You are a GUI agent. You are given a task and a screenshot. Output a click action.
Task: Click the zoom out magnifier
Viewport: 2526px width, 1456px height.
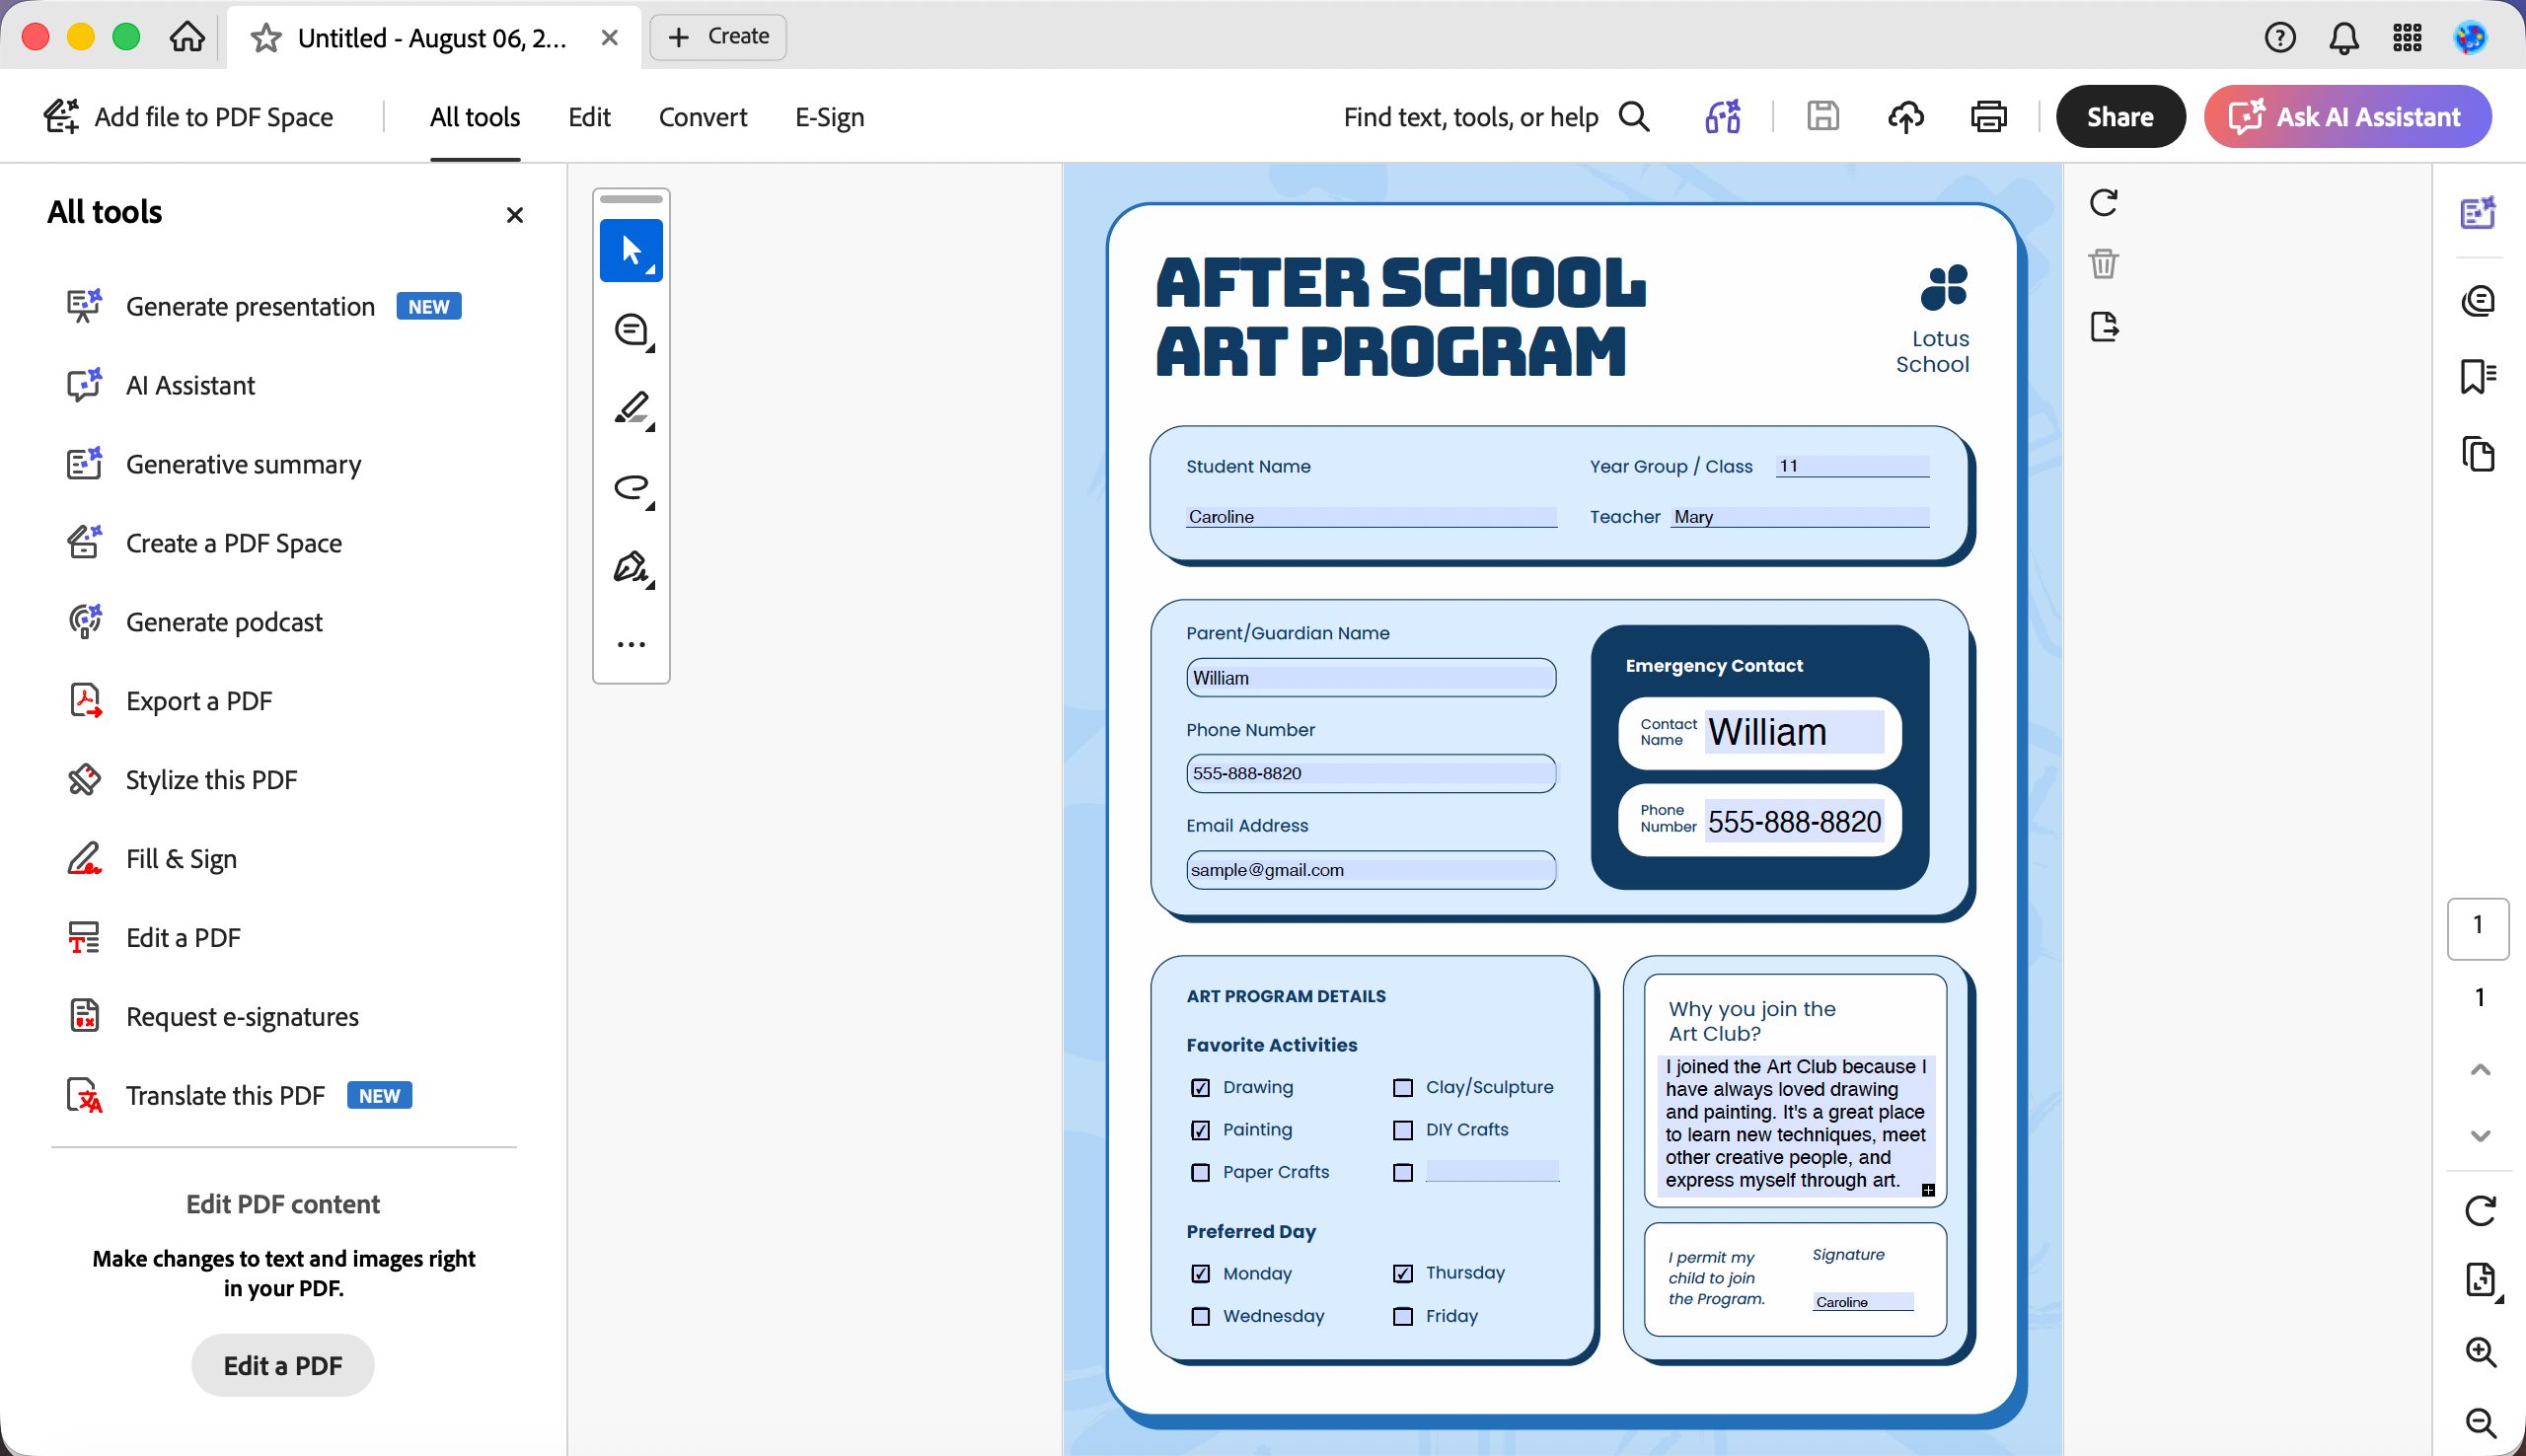pyautogui.click(x=2481, y=1422)
